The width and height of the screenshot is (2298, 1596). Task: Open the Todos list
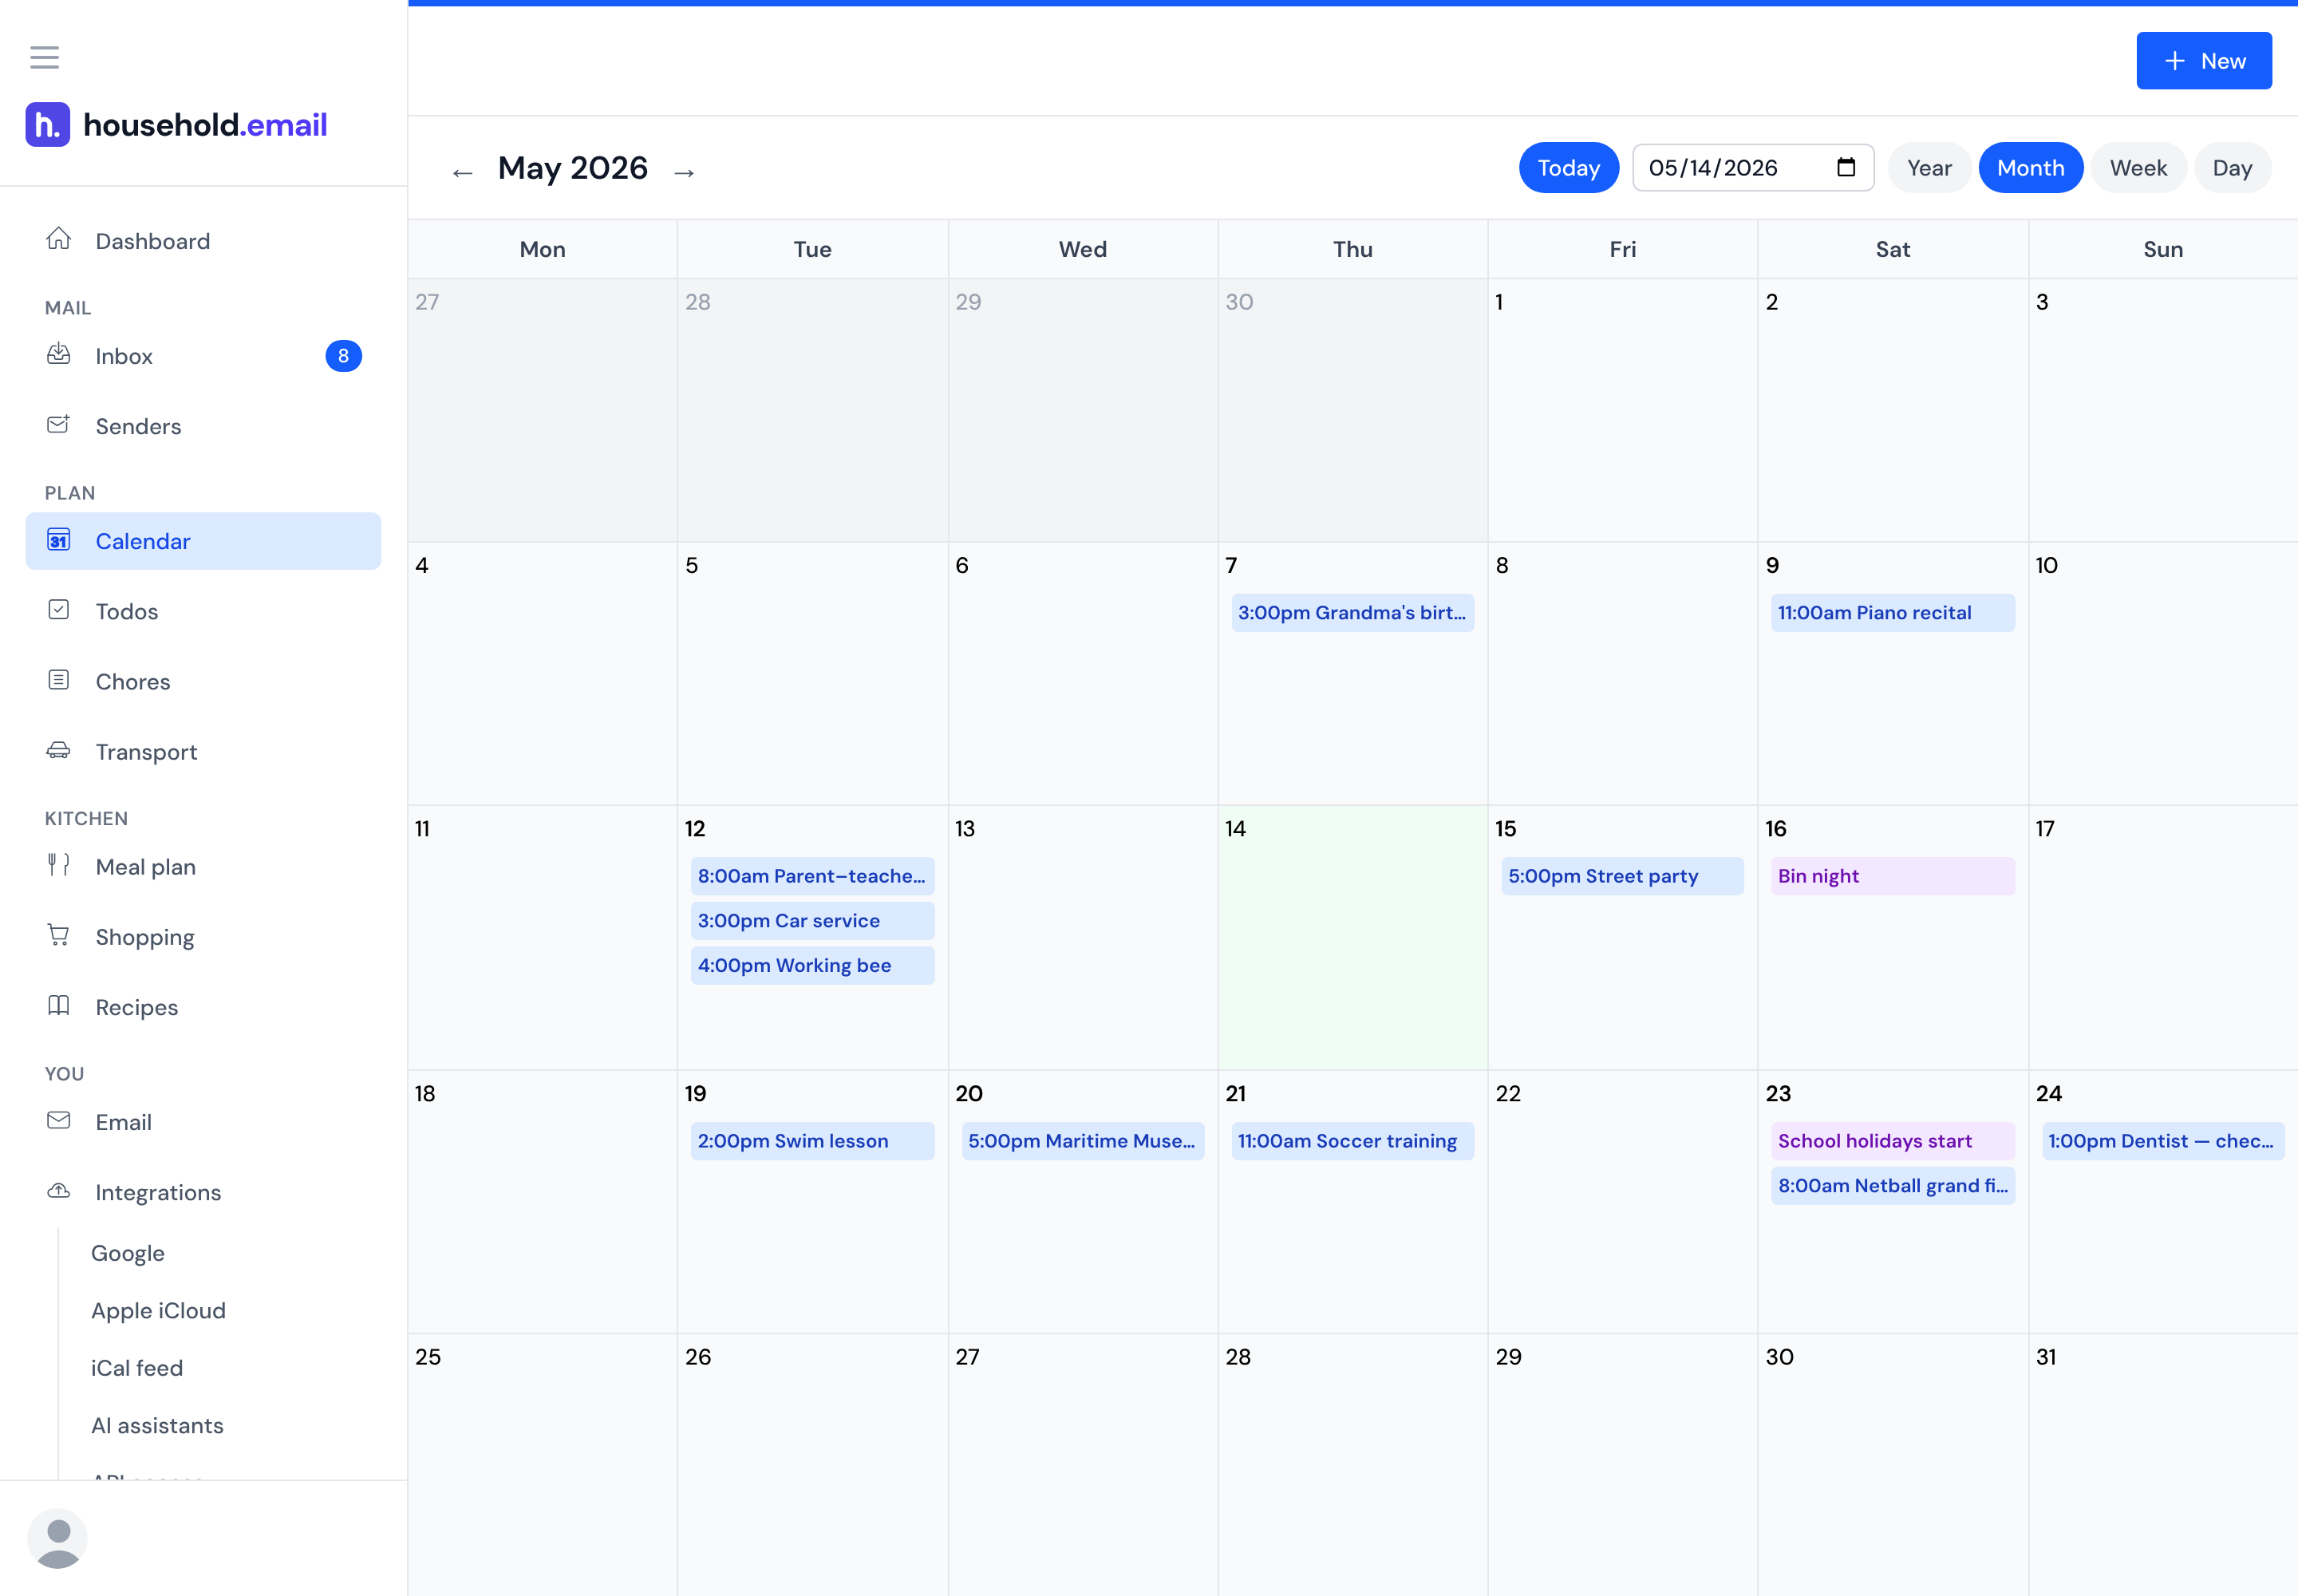203,611
